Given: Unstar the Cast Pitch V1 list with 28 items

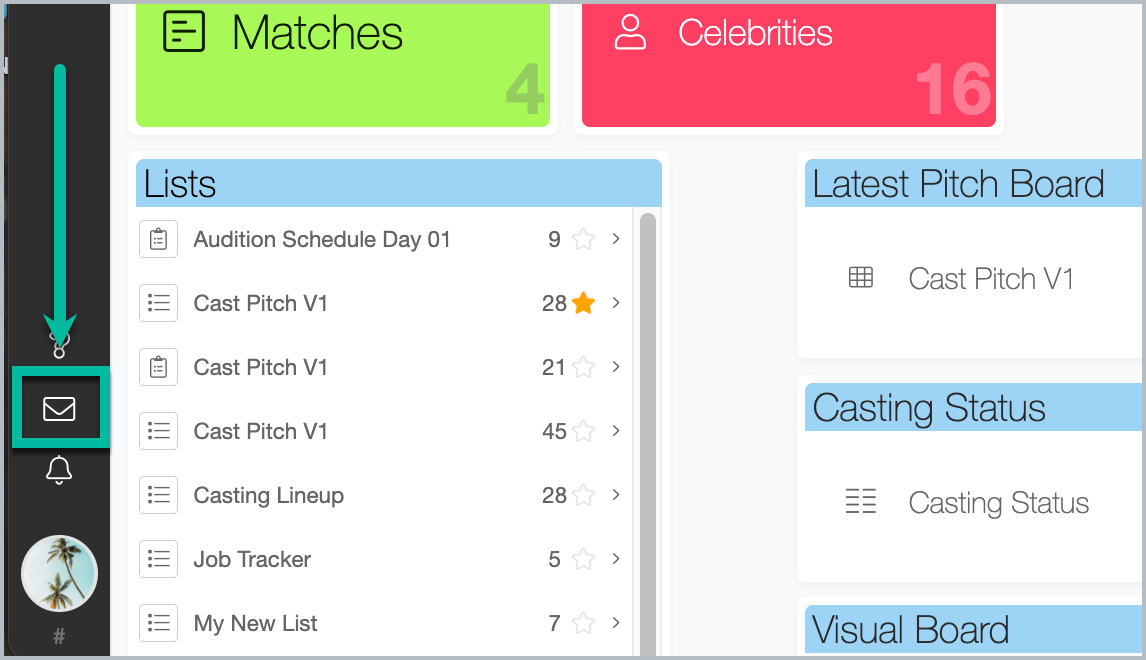Looking at the screenshot, I should click(x=583, y=303).
